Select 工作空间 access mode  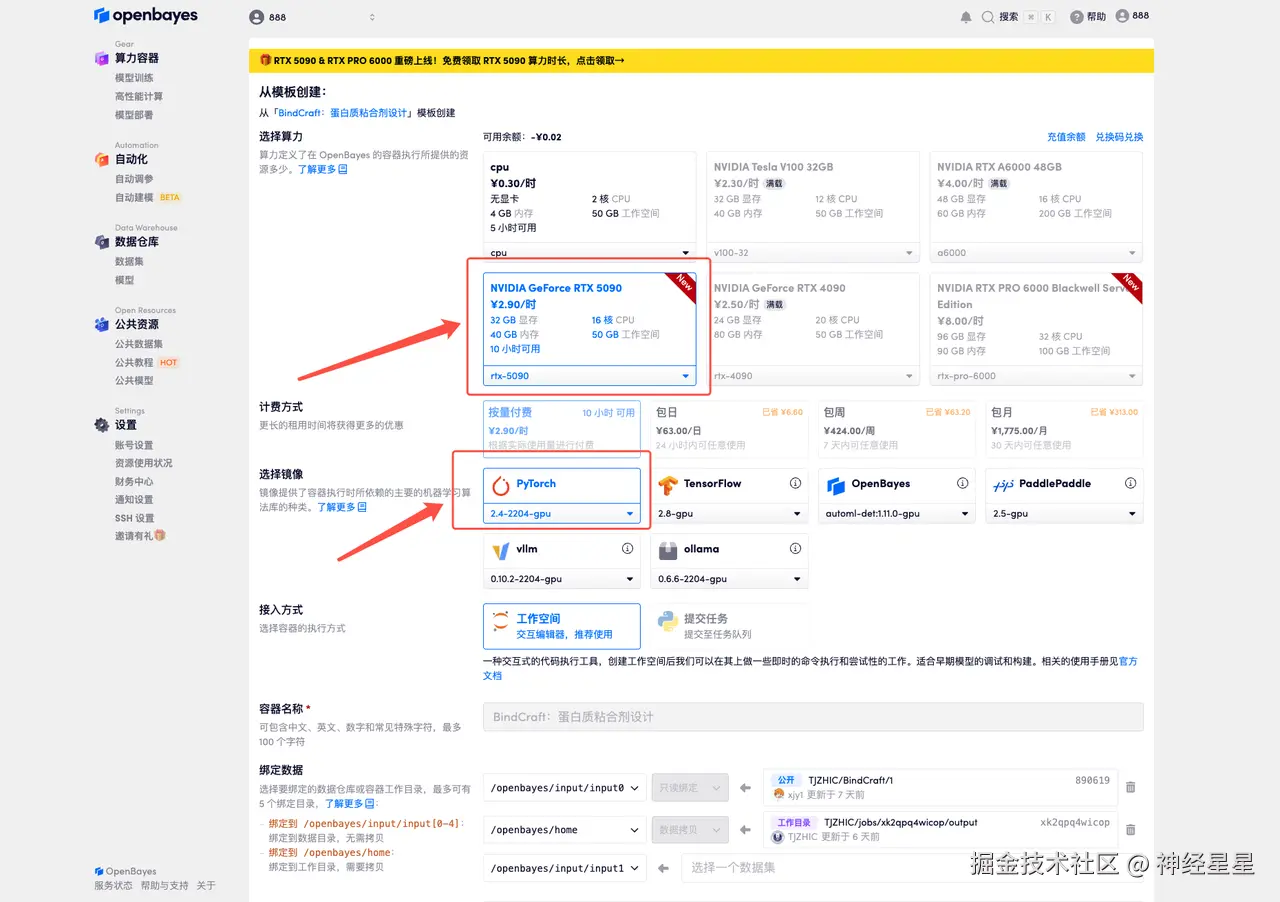click(x=562, y=626)
